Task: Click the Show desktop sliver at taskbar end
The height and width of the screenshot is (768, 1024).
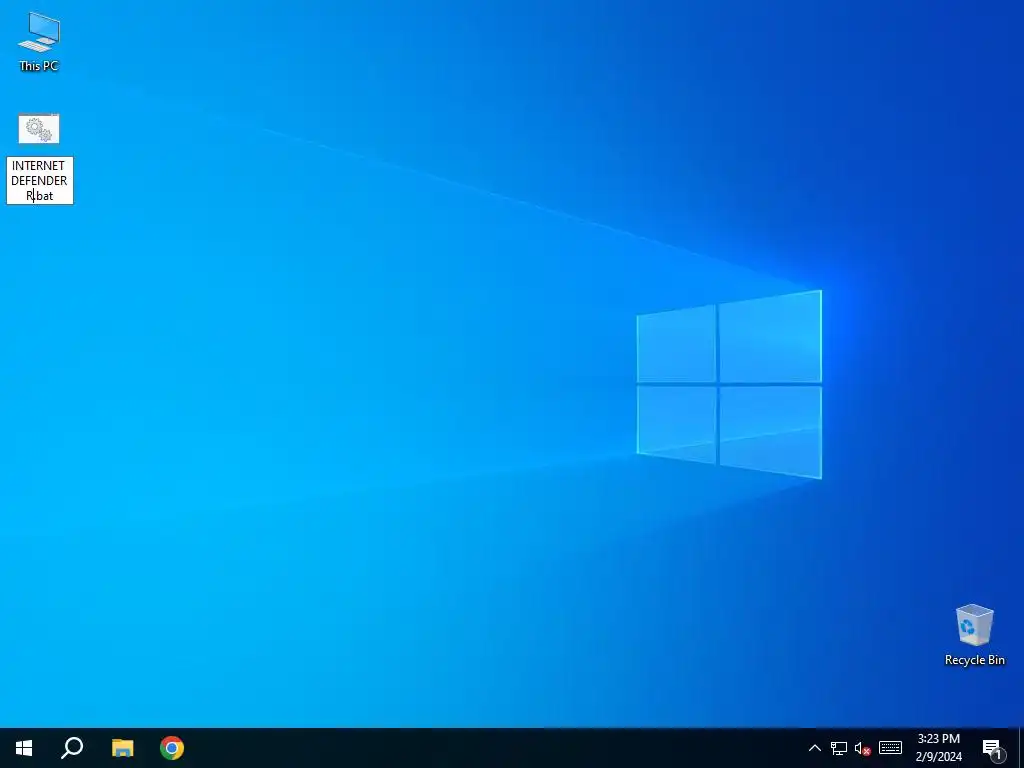Action: click(1021, 748)
